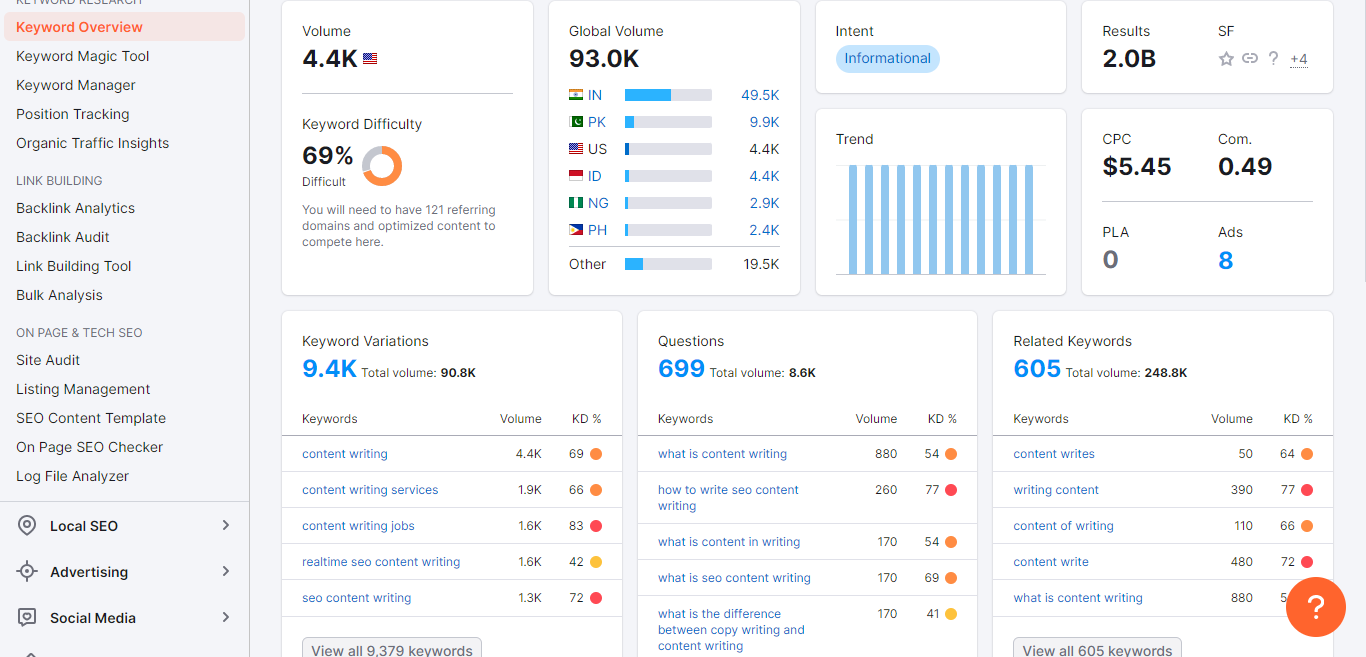Expand the Advertising section

(225, 571)
